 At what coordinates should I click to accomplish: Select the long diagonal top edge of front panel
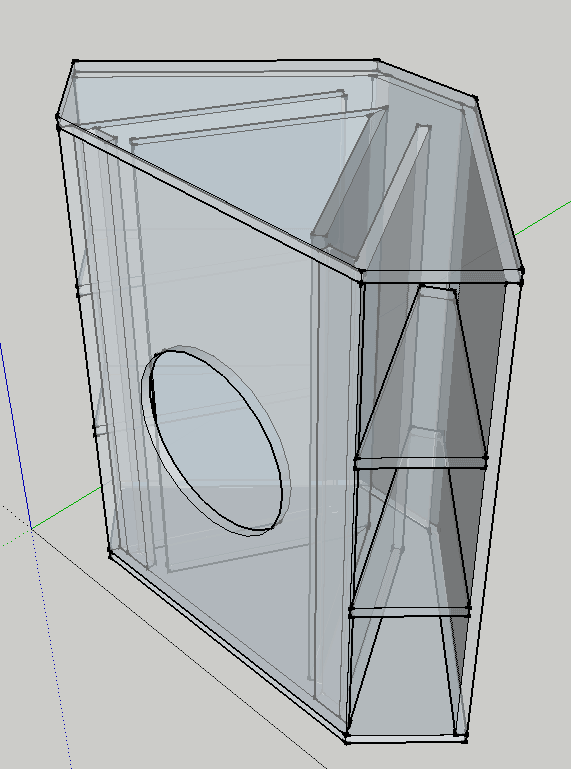(210, 200)
